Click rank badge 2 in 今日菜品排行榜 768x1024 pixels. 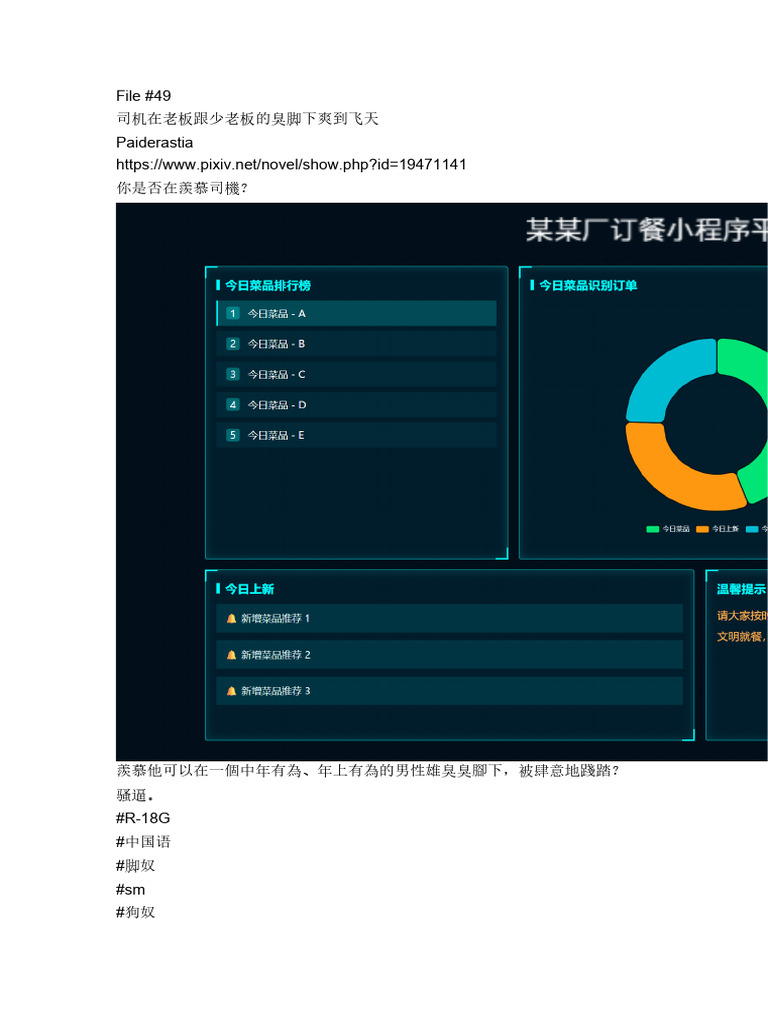tap(232, 344)
